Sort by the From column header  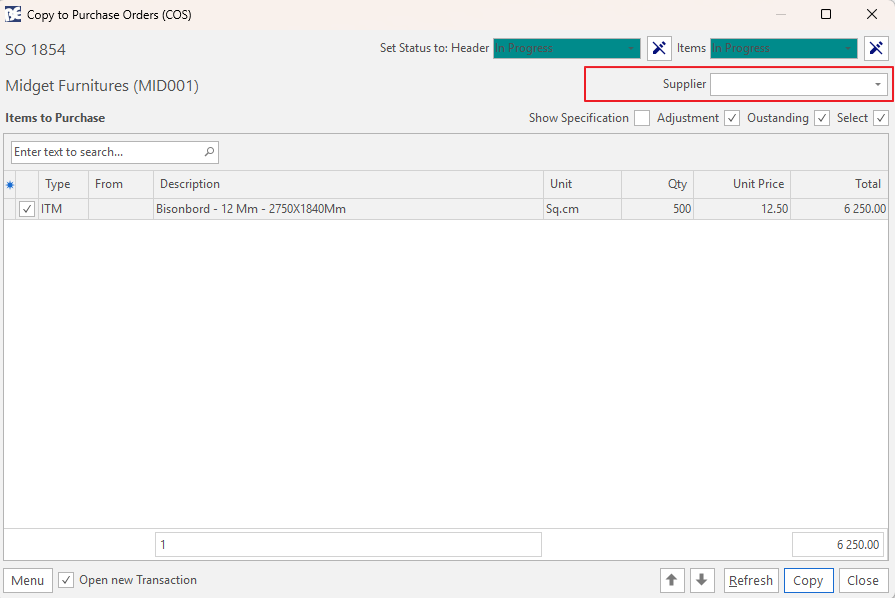tap(120, 184)
